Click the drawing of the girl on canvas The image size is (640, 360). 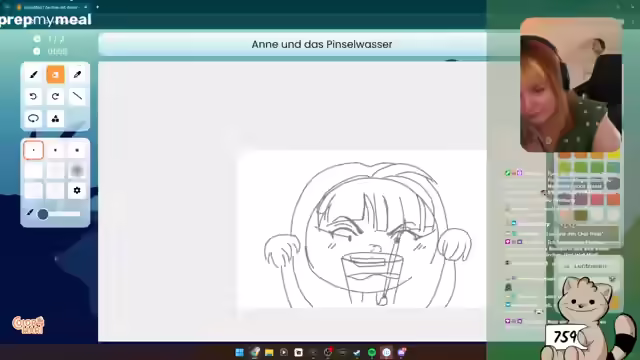pos(367,235)
